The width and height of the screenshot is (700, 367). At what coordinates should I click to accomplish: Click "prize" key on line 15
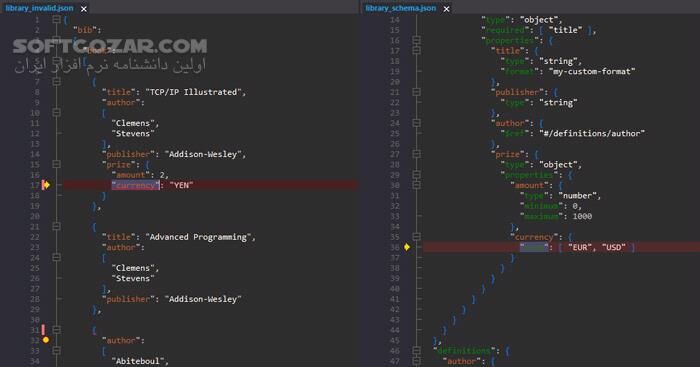point(119,164)
